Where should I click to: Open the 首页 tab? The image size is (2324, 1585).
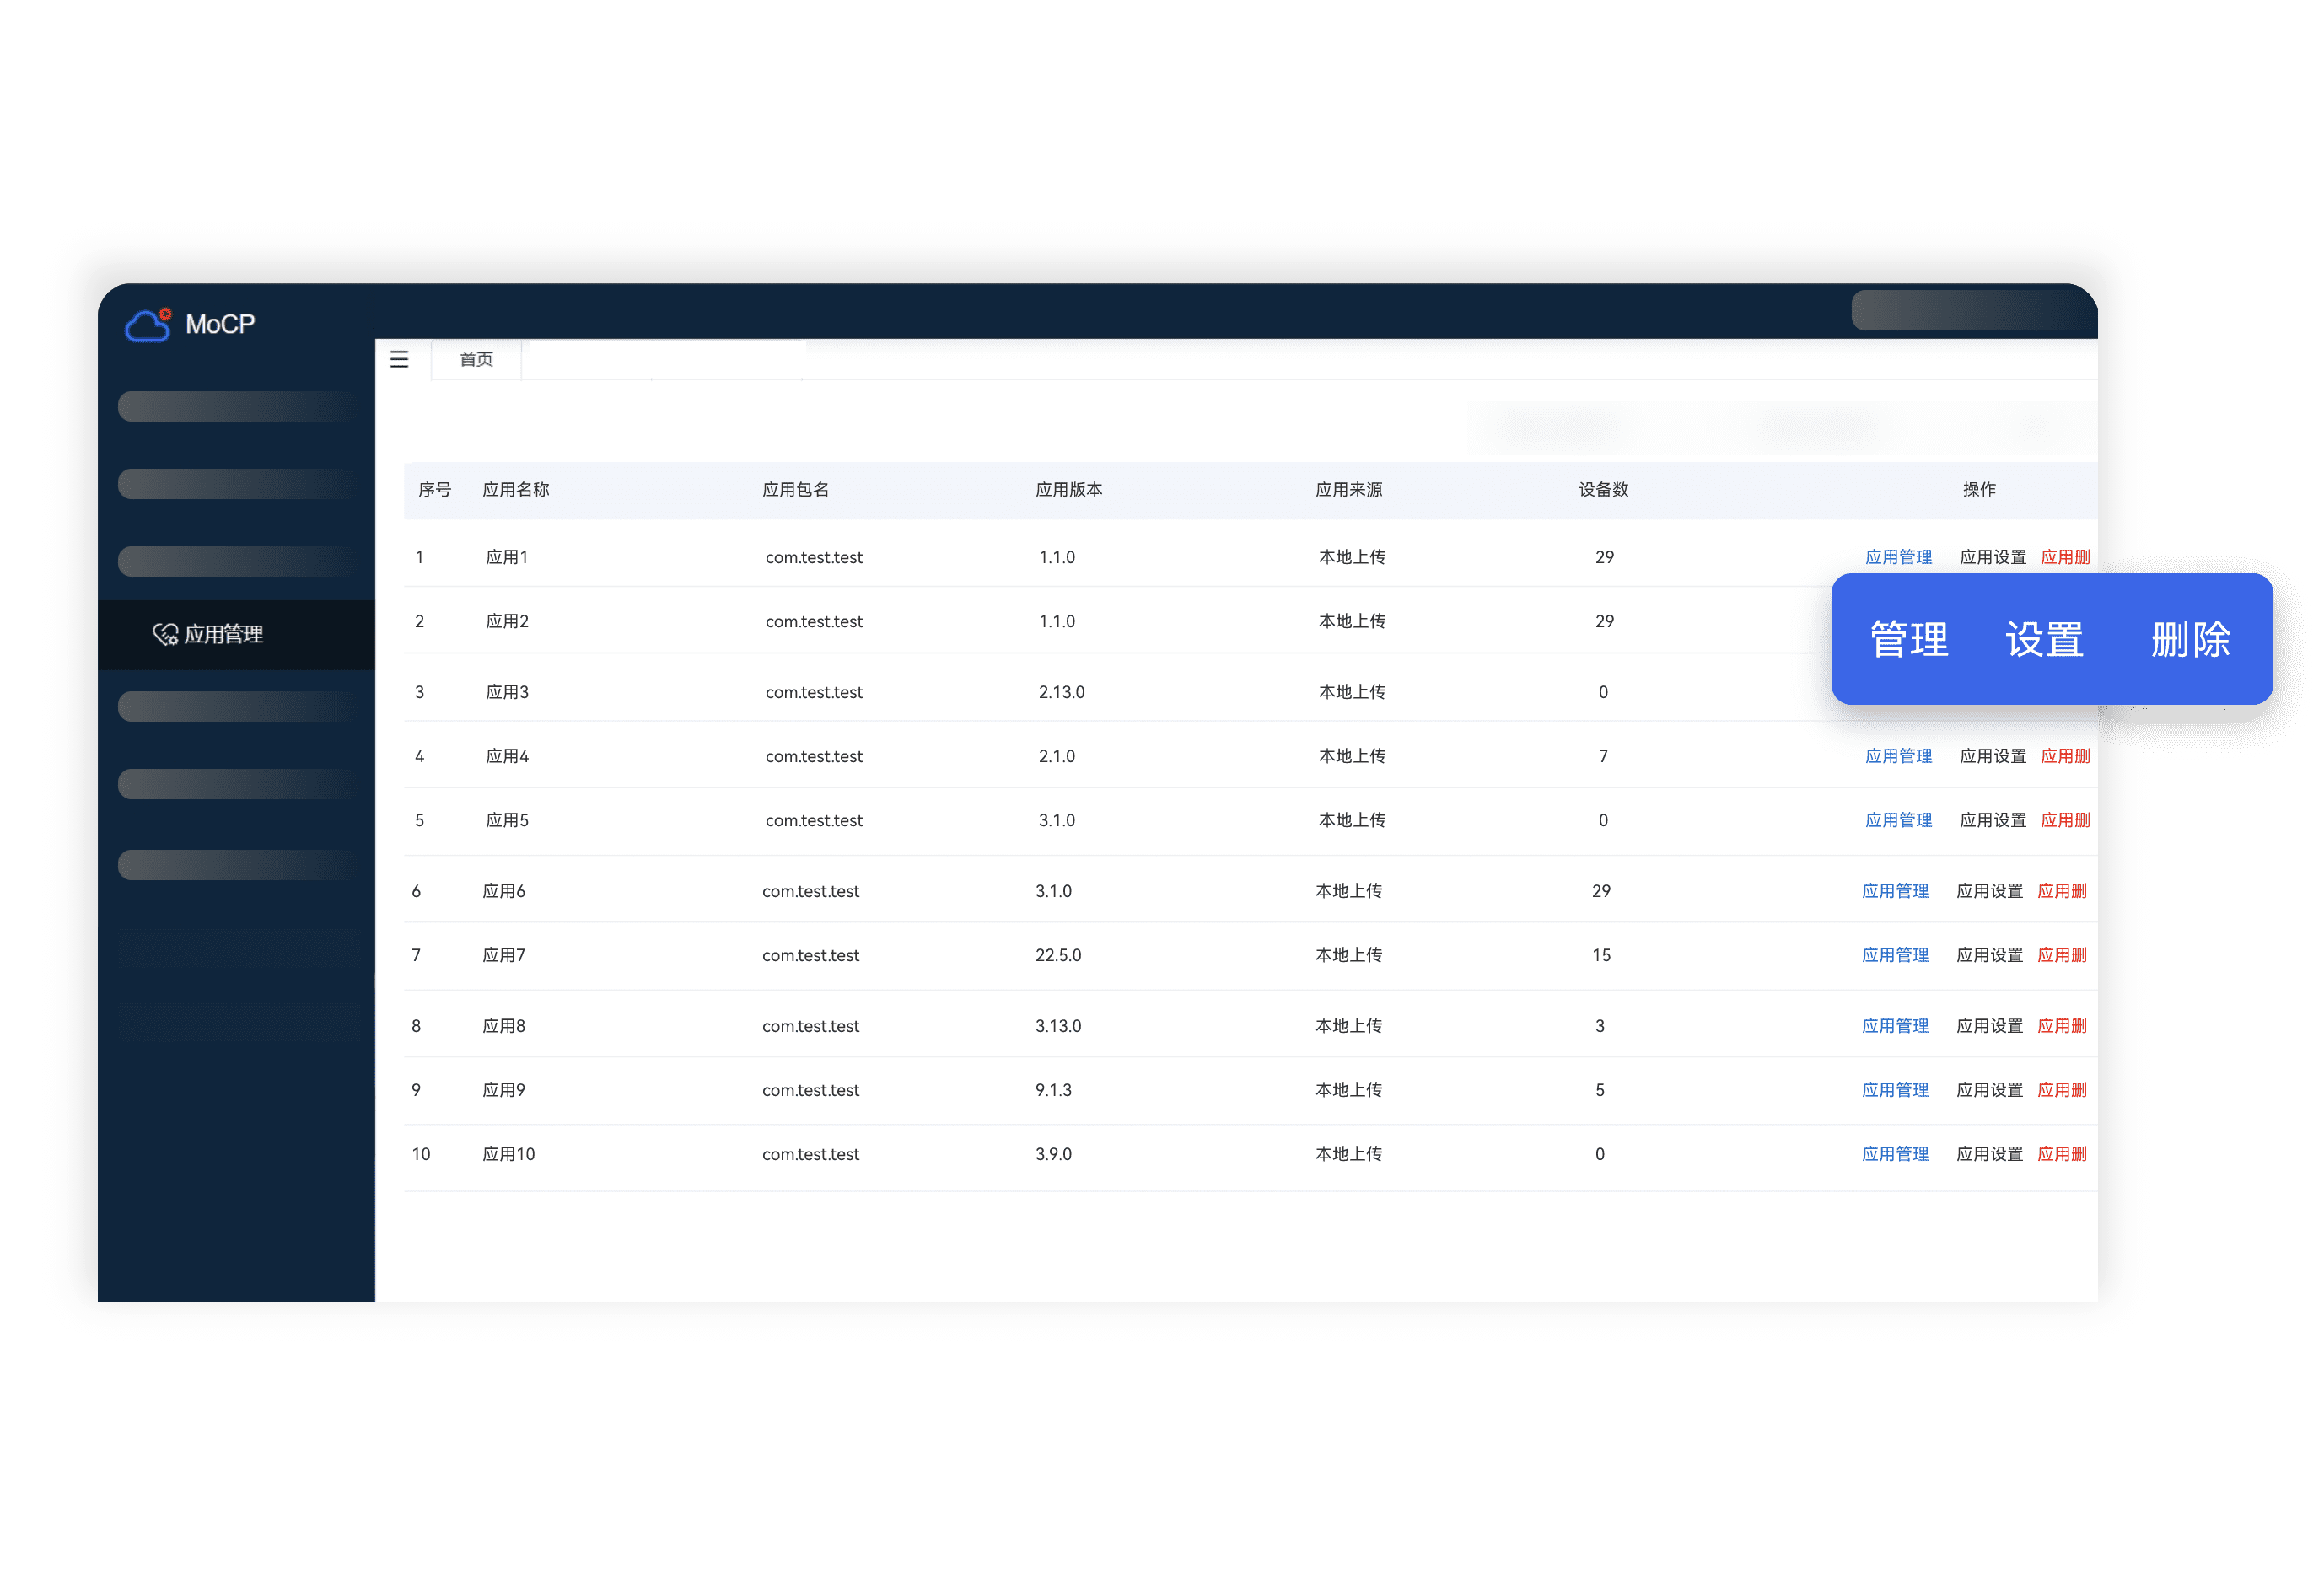click(x=476, y=359)
